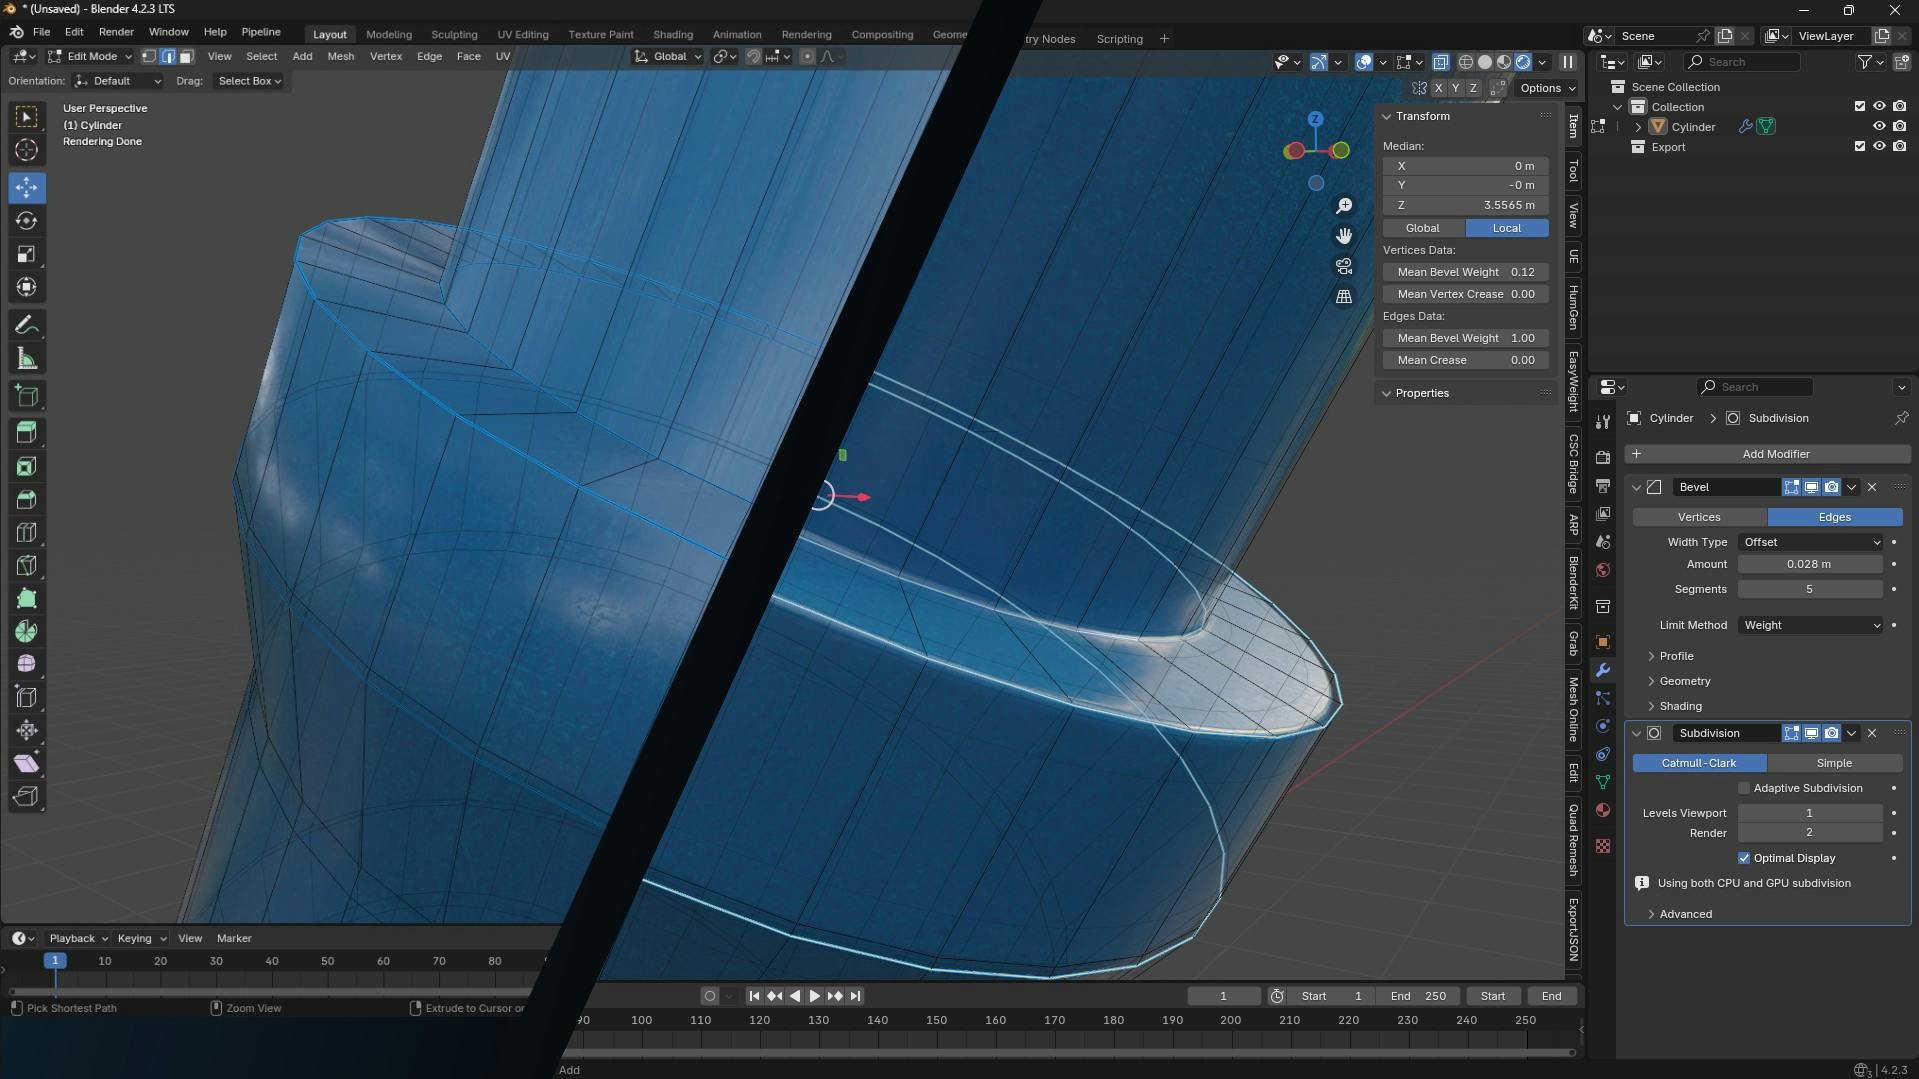Click the Mean Crease slider field

(x=1466, y=360)
